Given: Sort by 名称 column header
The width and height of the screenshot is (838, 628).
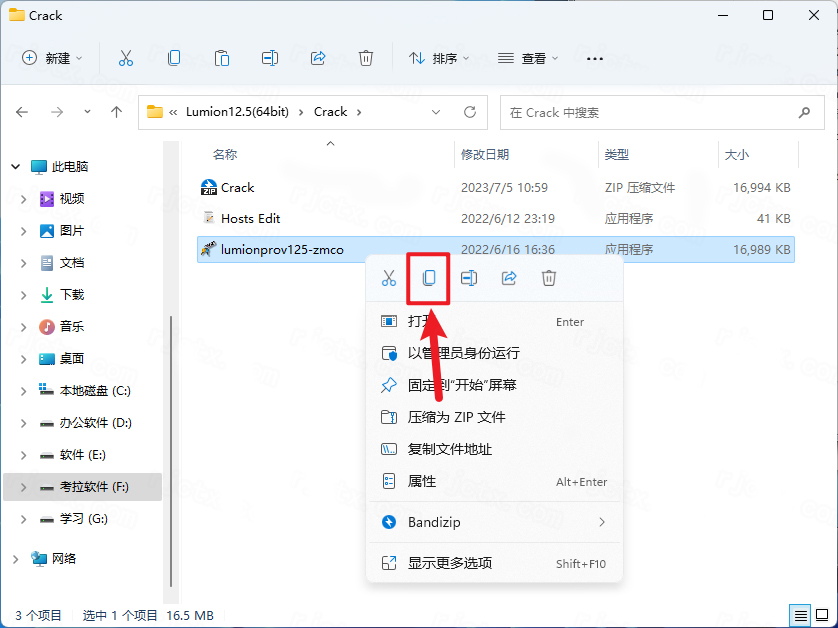Looking at the screenshot, I should point(225,155).
